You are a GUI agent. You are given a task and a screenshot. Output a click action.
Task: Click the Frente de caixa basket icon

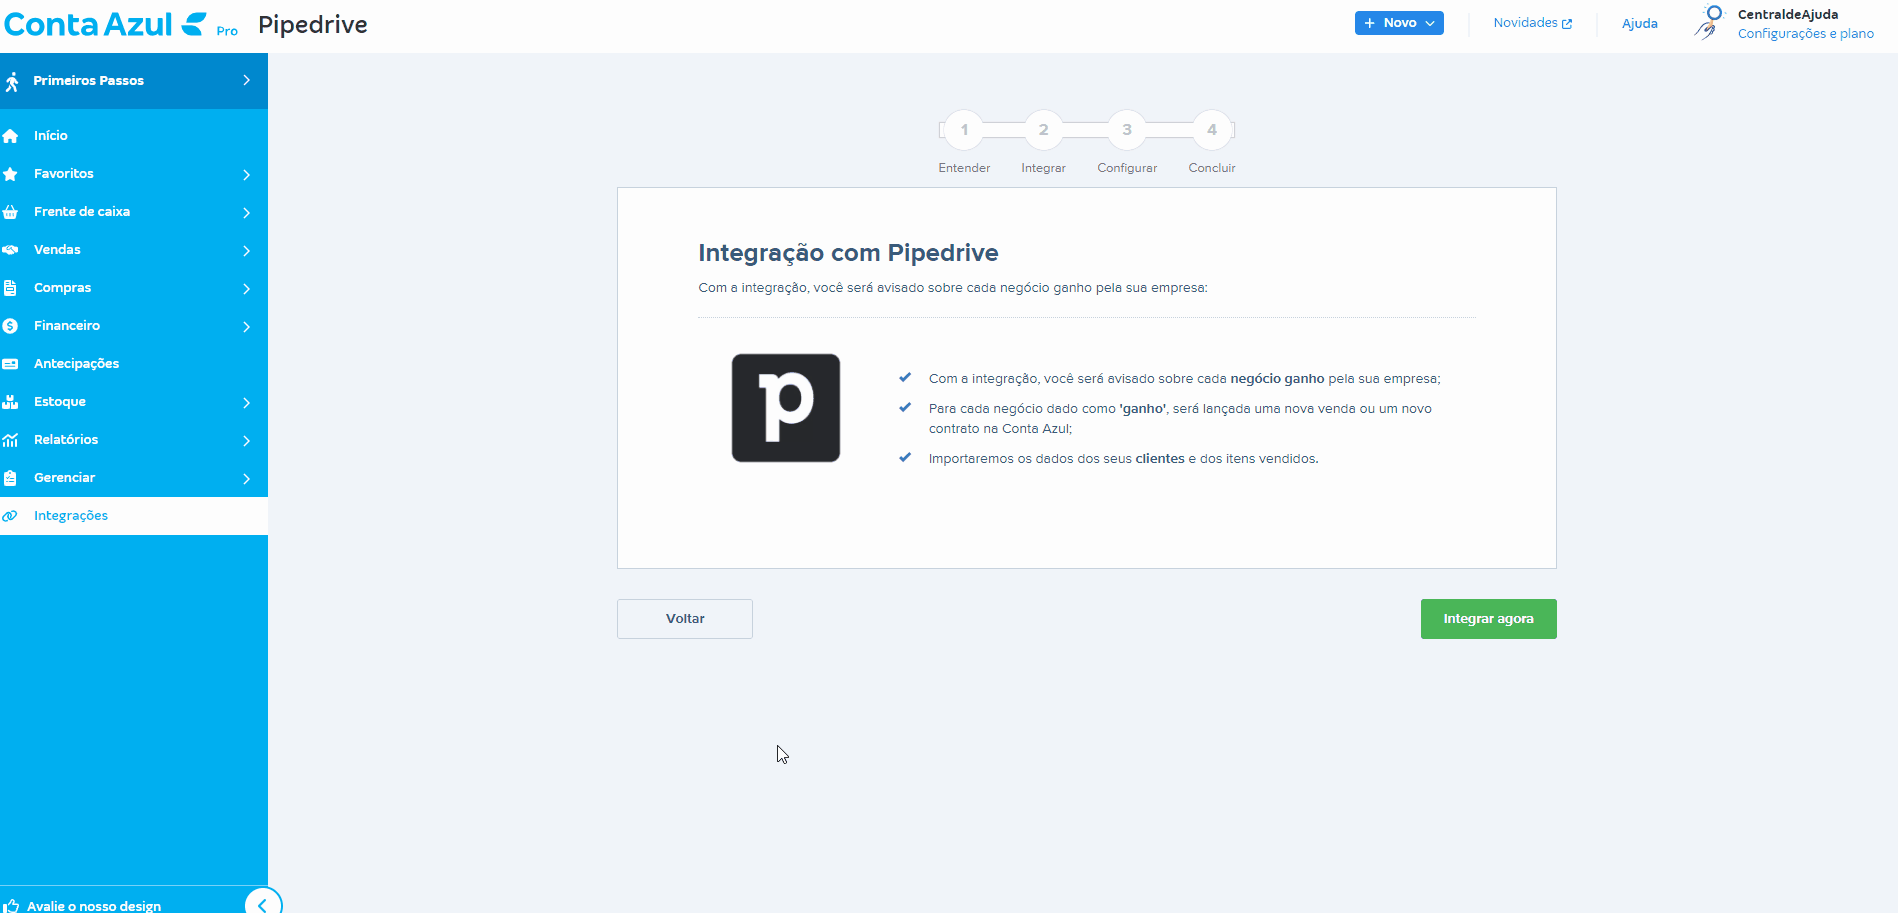point(11,212)
